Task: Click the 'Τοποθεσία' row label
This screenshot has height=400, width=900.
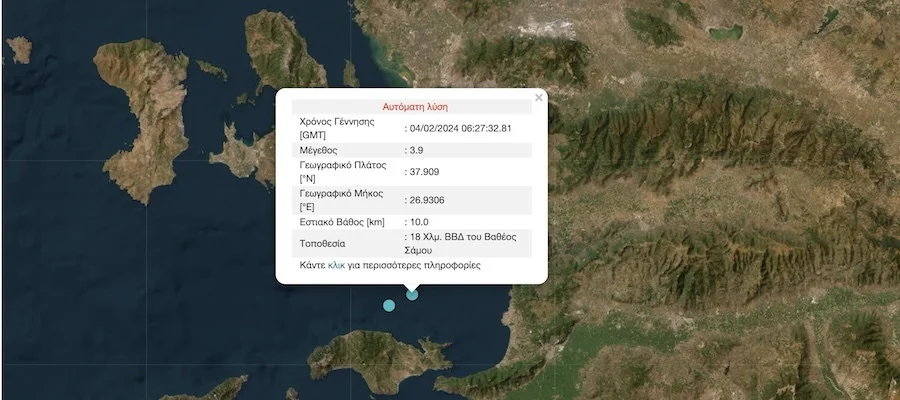Action: (323, 243)
